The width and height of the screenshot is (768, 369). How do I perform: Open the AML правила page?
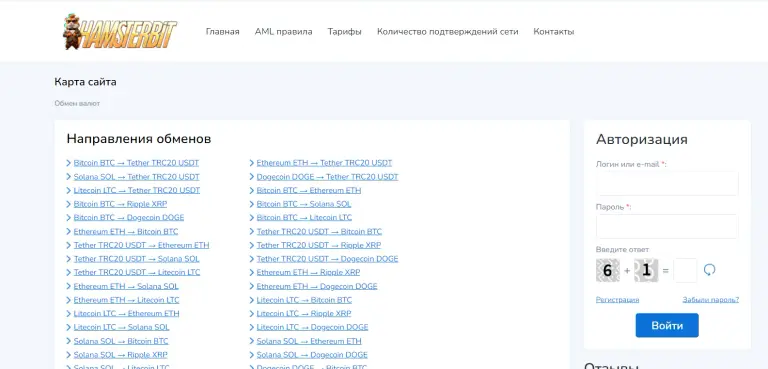[x=283, y=32]
